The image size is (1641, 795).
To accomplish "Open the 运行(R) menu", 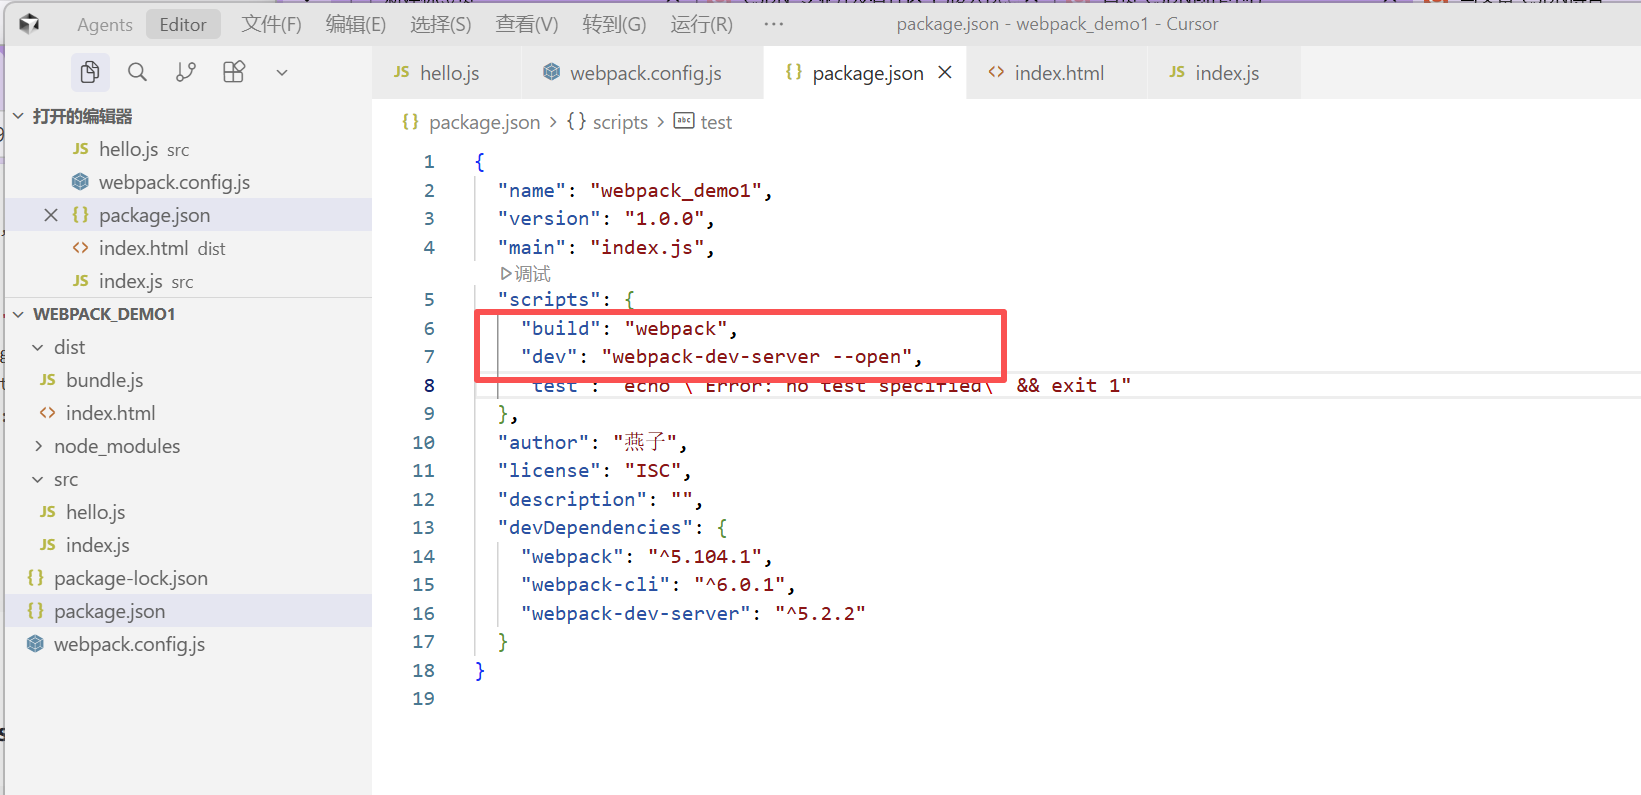I will [x=701, y=24].
